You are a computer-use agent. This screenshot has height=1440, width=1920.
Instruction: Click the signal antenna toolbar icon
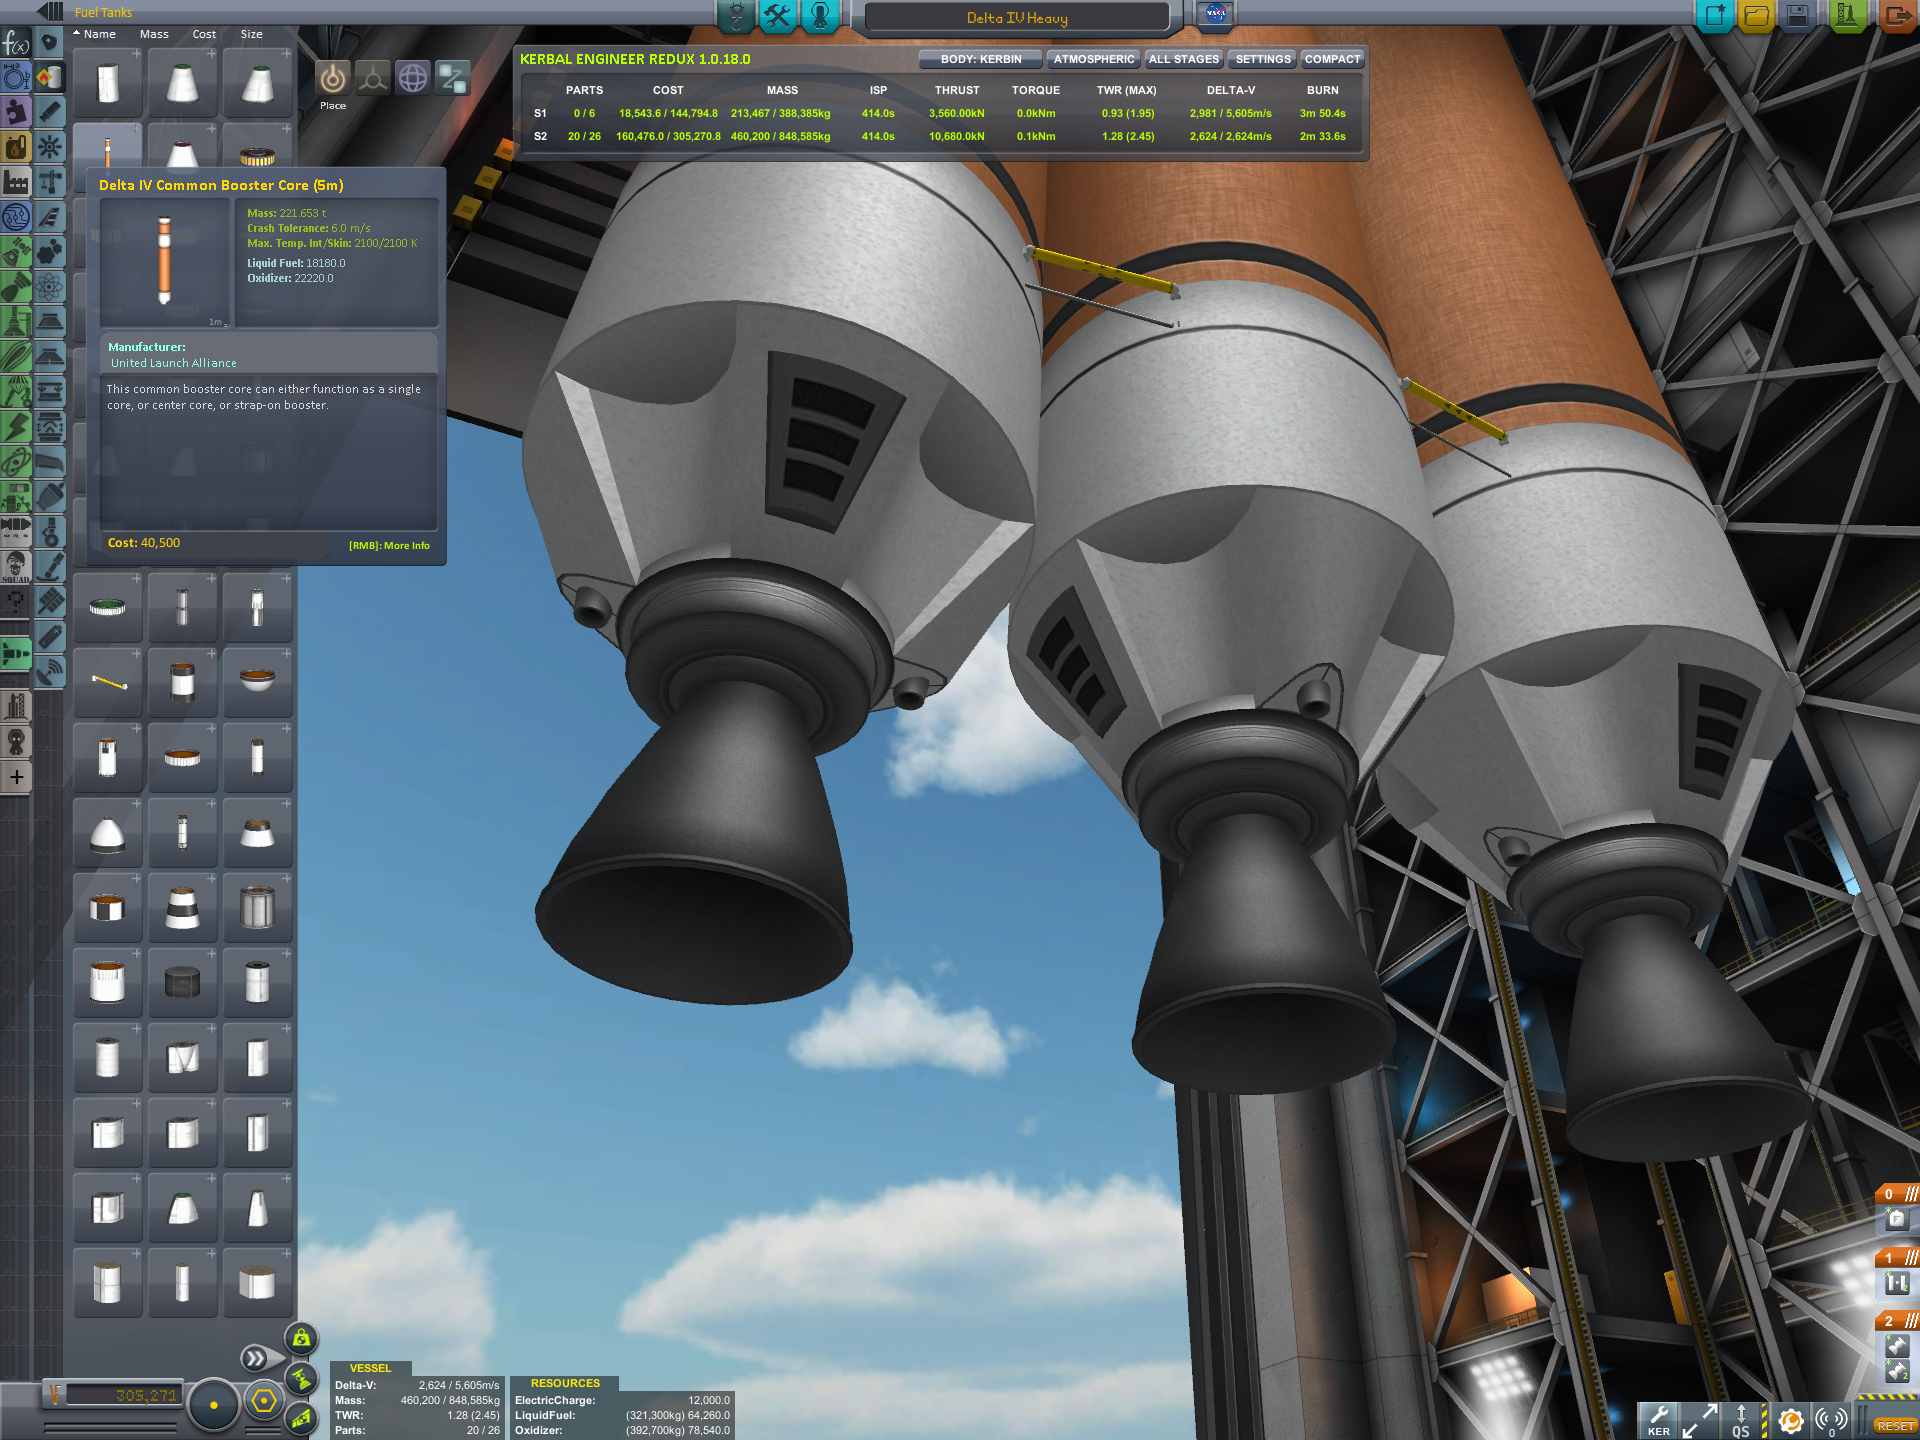1832,1420
